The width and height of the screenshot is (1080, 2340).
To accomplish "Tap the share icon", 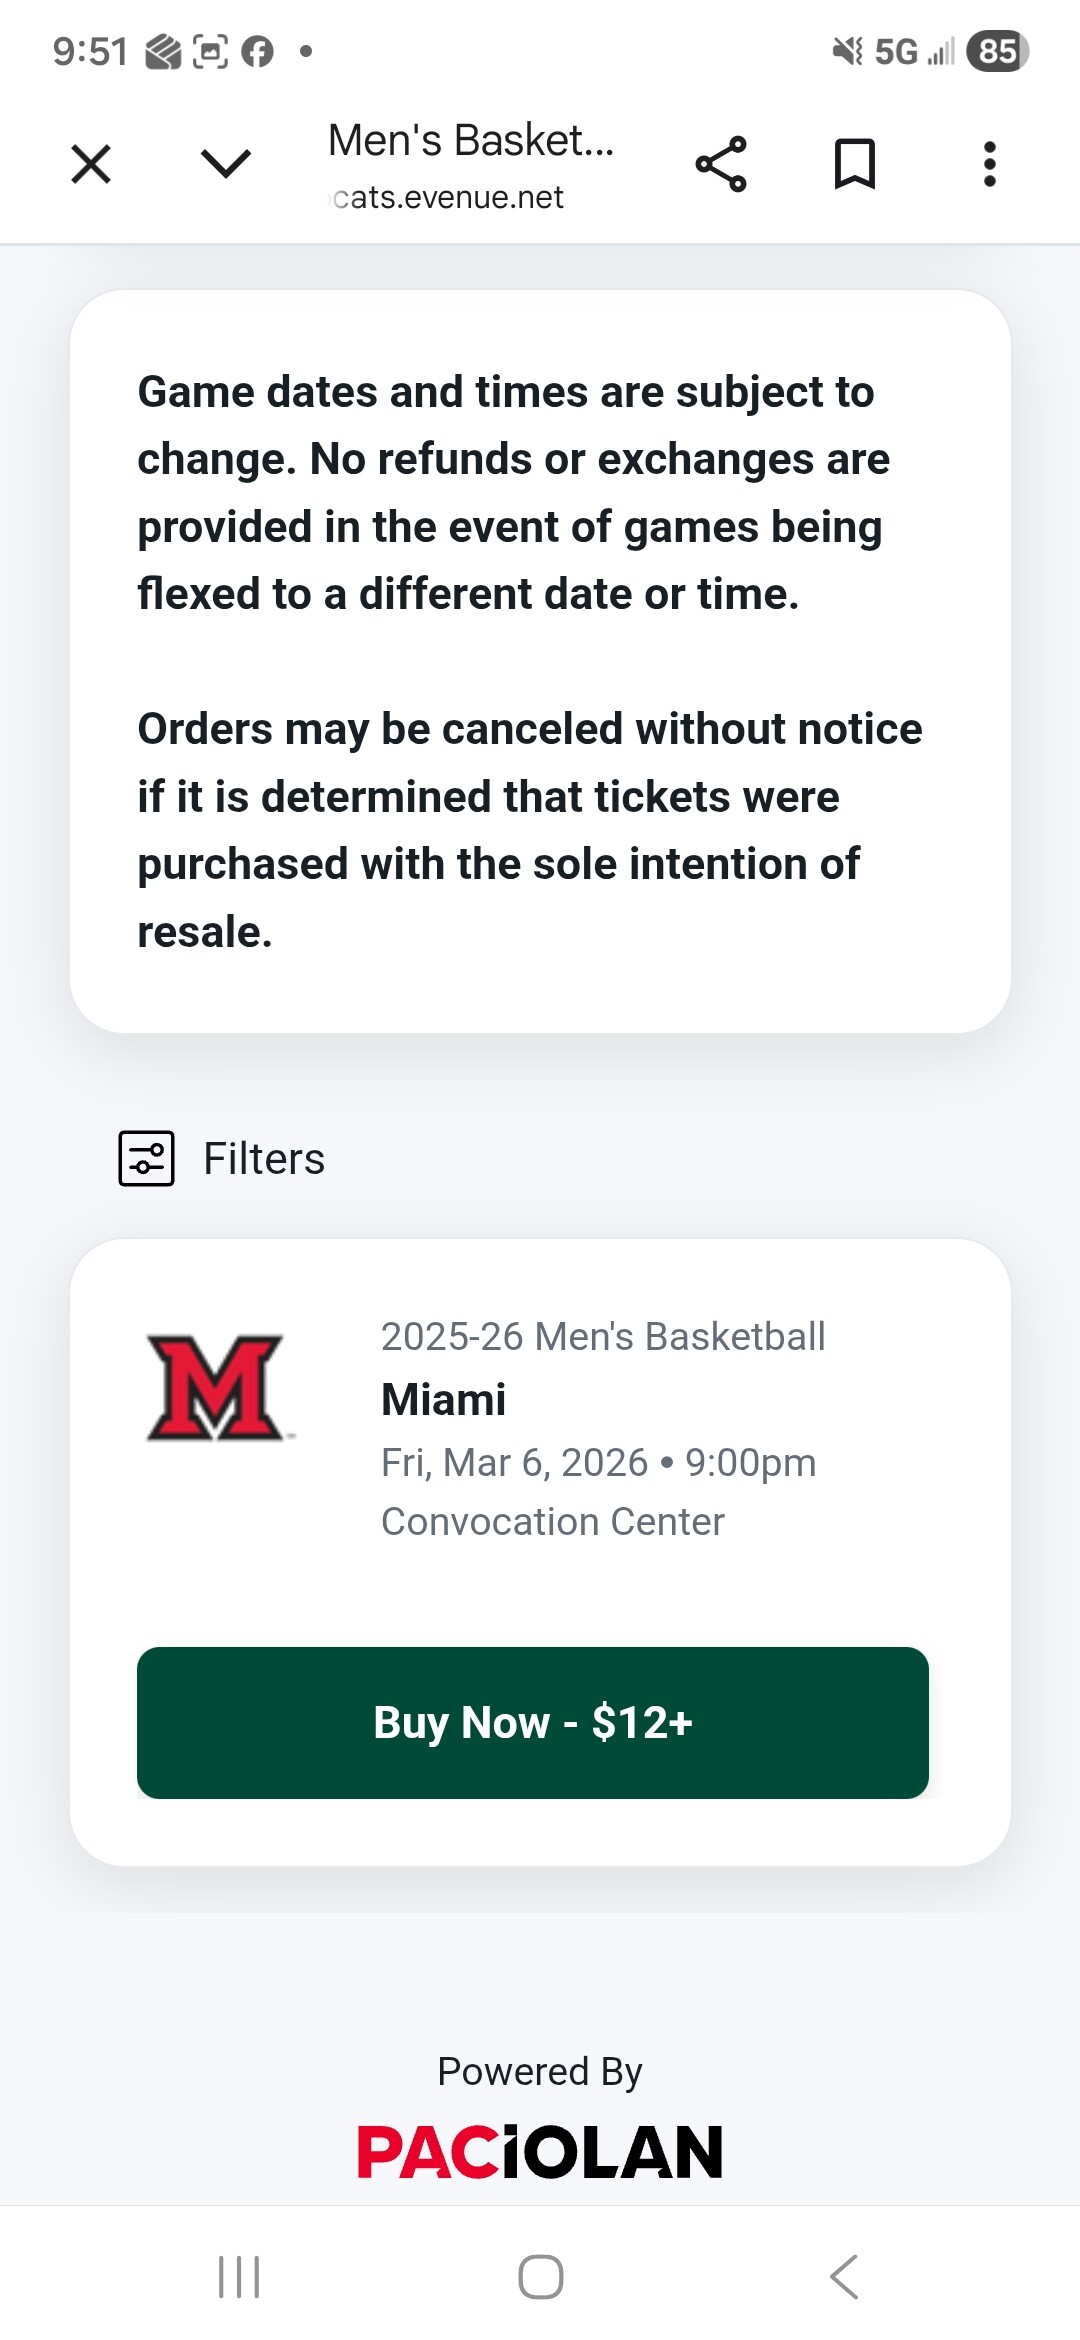I will [721, 164].
